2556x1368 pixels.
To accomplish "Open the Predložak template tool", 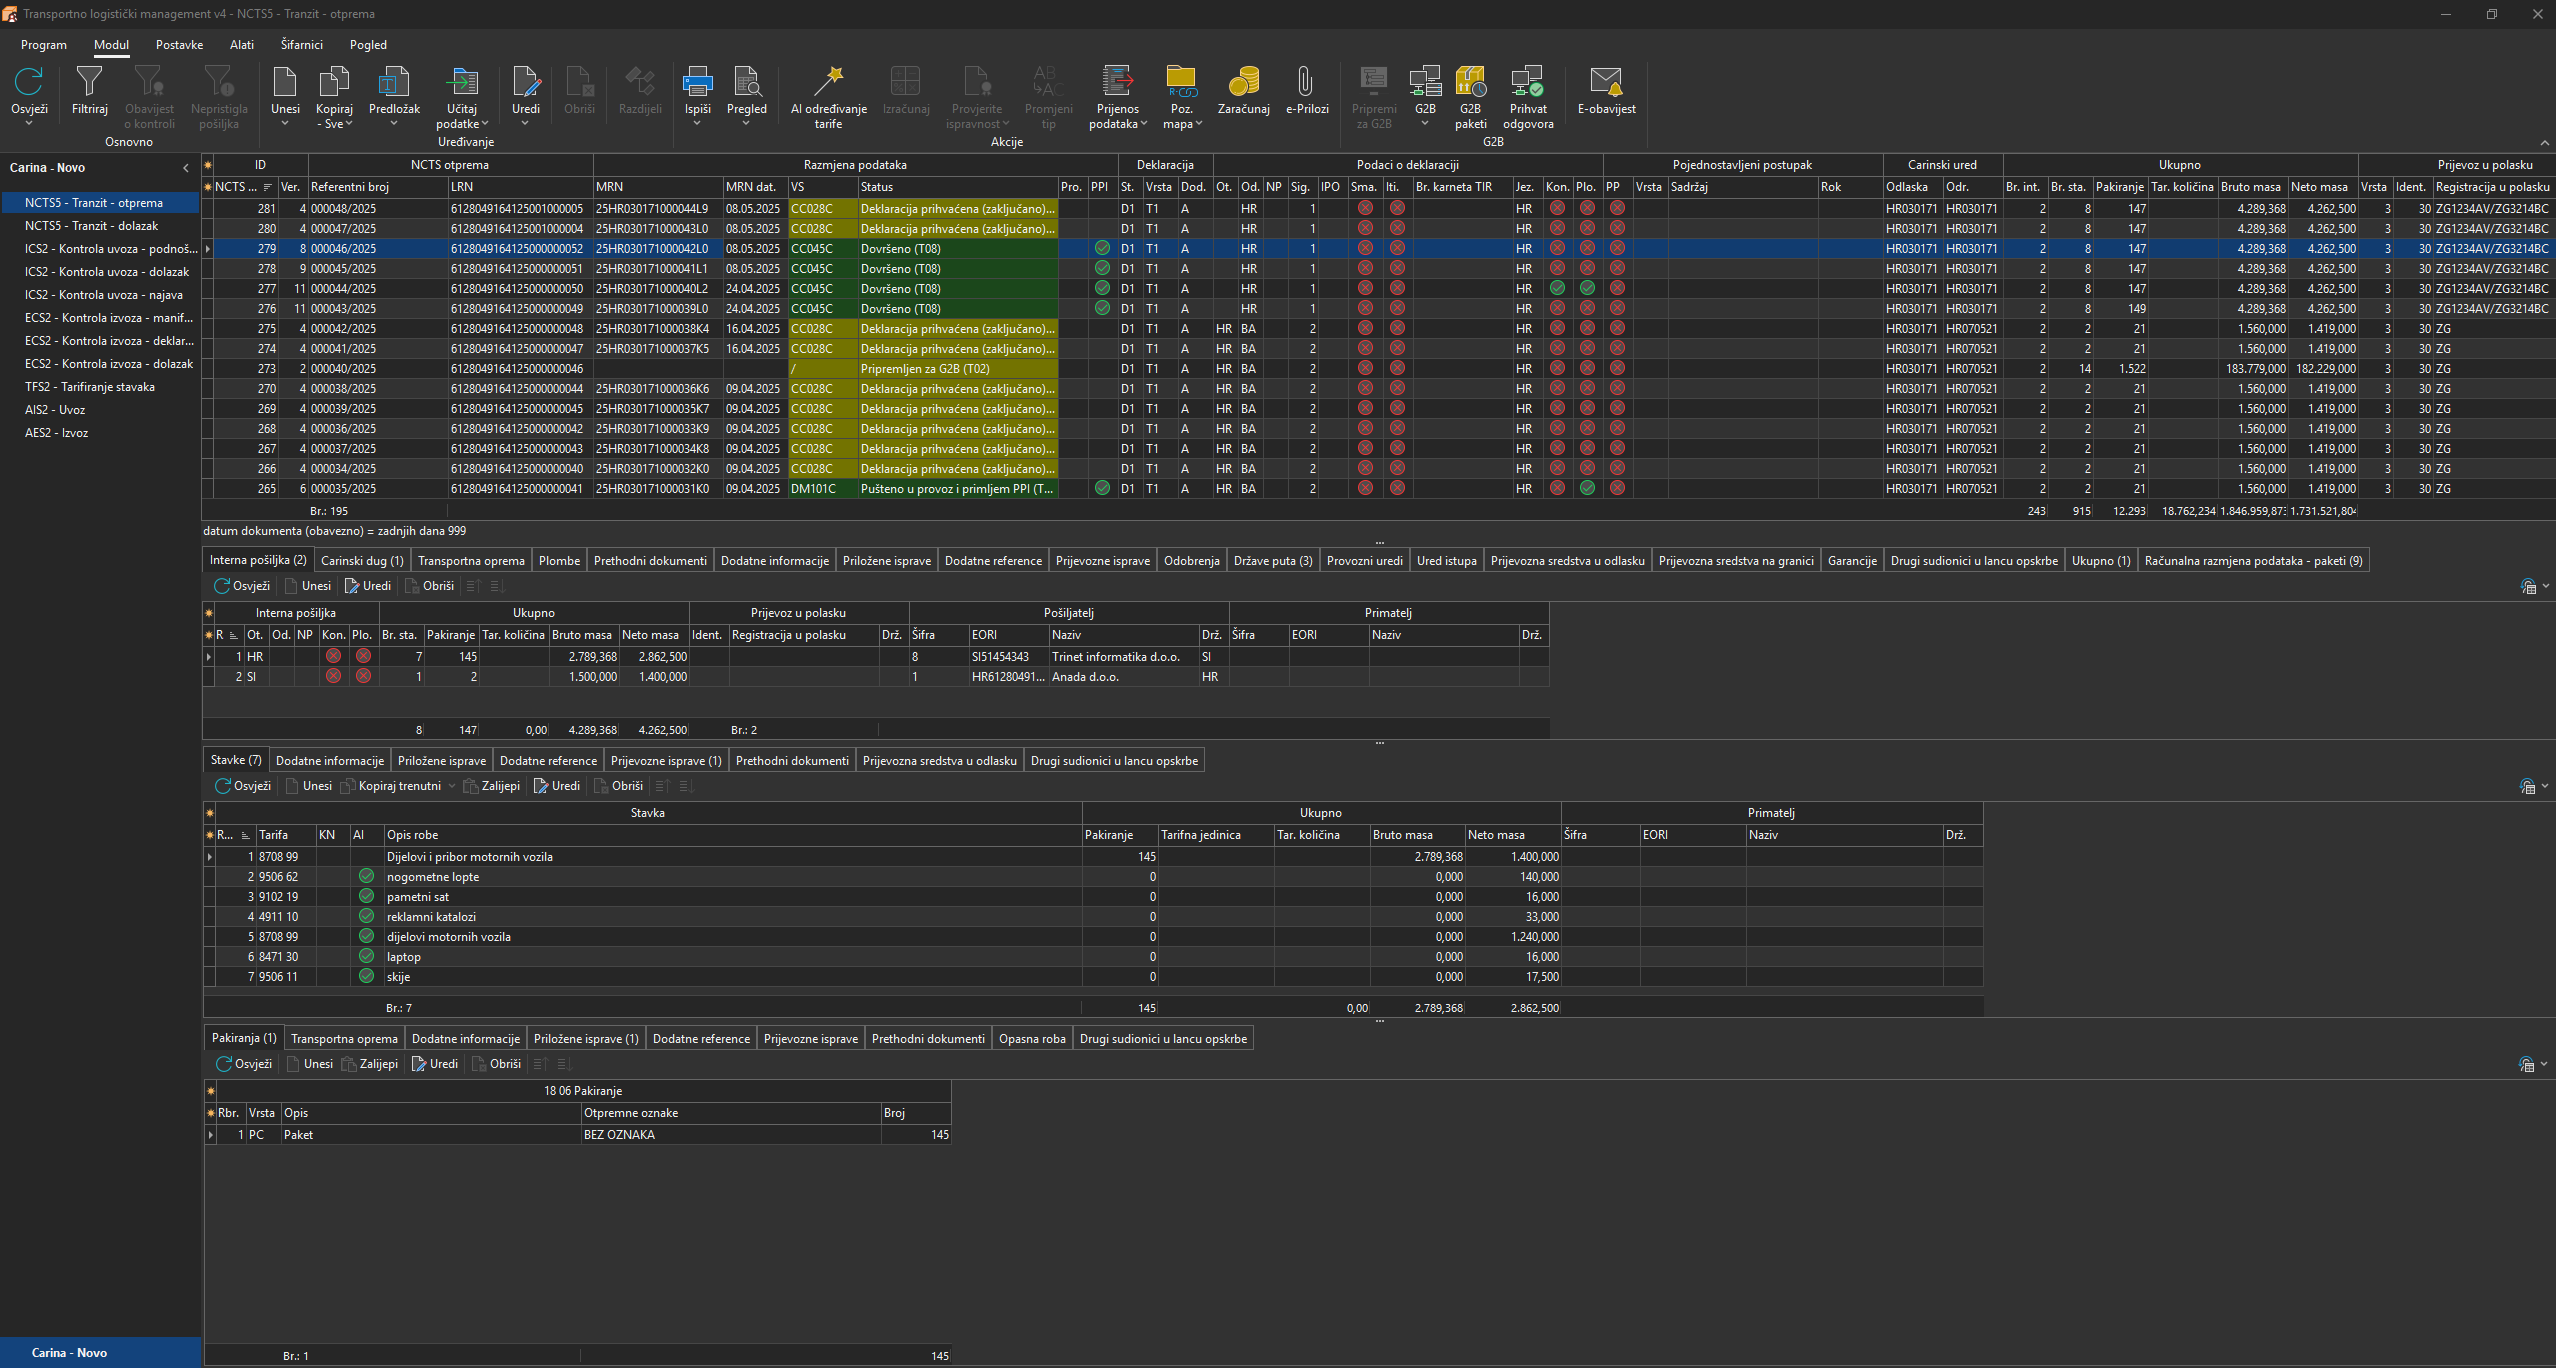I will (394, 81).
